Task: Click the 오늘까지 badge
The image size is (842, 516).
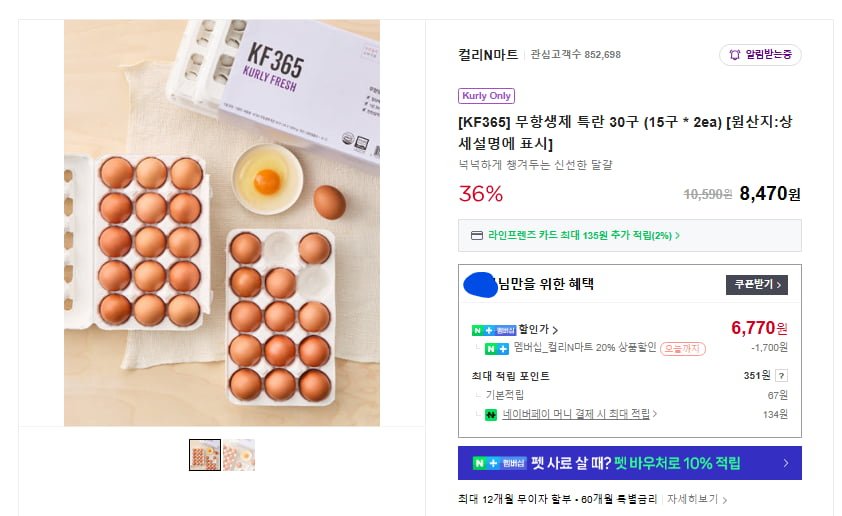Action: pos(682,348)
